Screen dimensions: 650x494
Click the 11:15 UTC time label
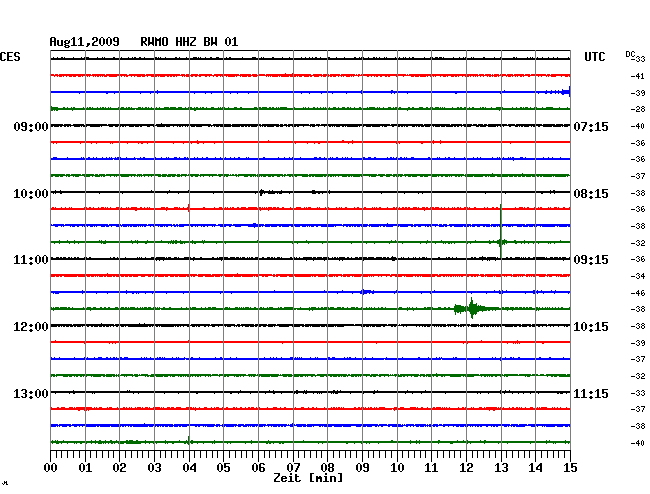coord(591,393)
